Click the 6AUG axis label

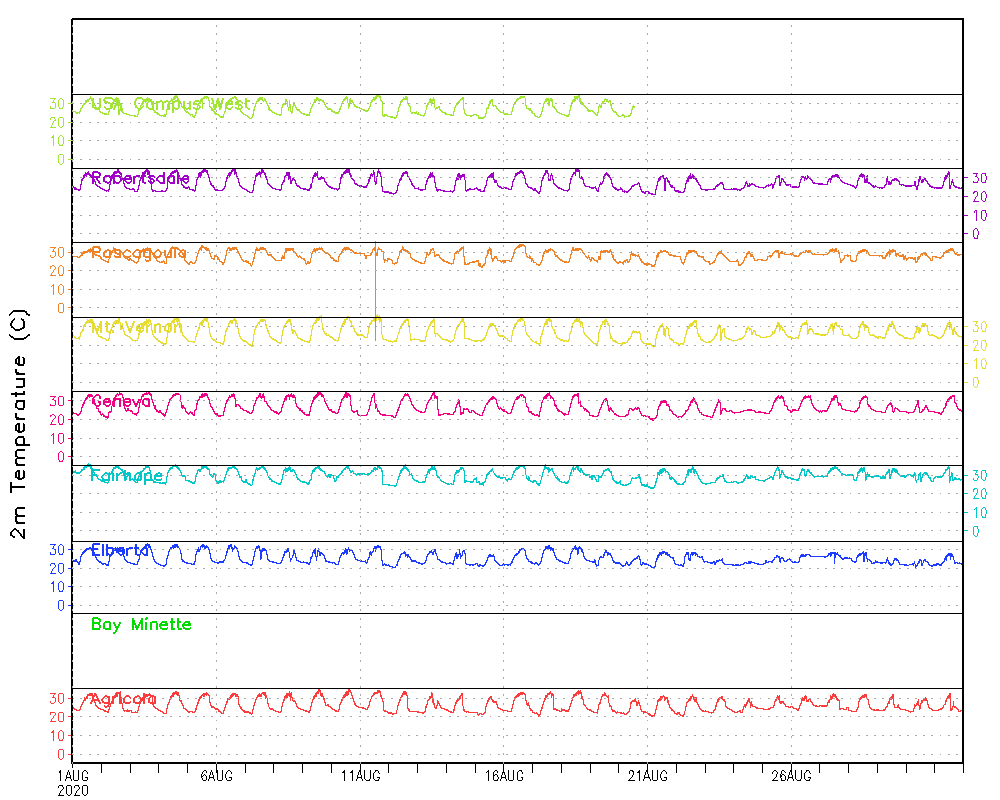[x=216, y=776]
